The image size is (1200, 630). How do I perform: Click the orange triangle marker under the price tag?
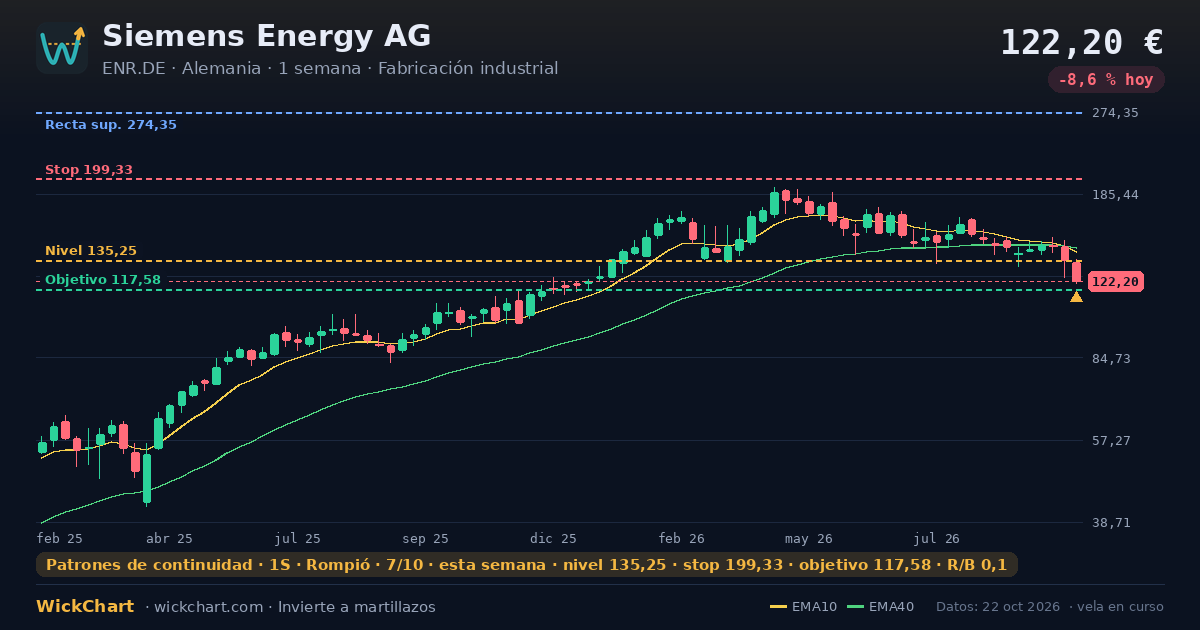coord(1076,296)
